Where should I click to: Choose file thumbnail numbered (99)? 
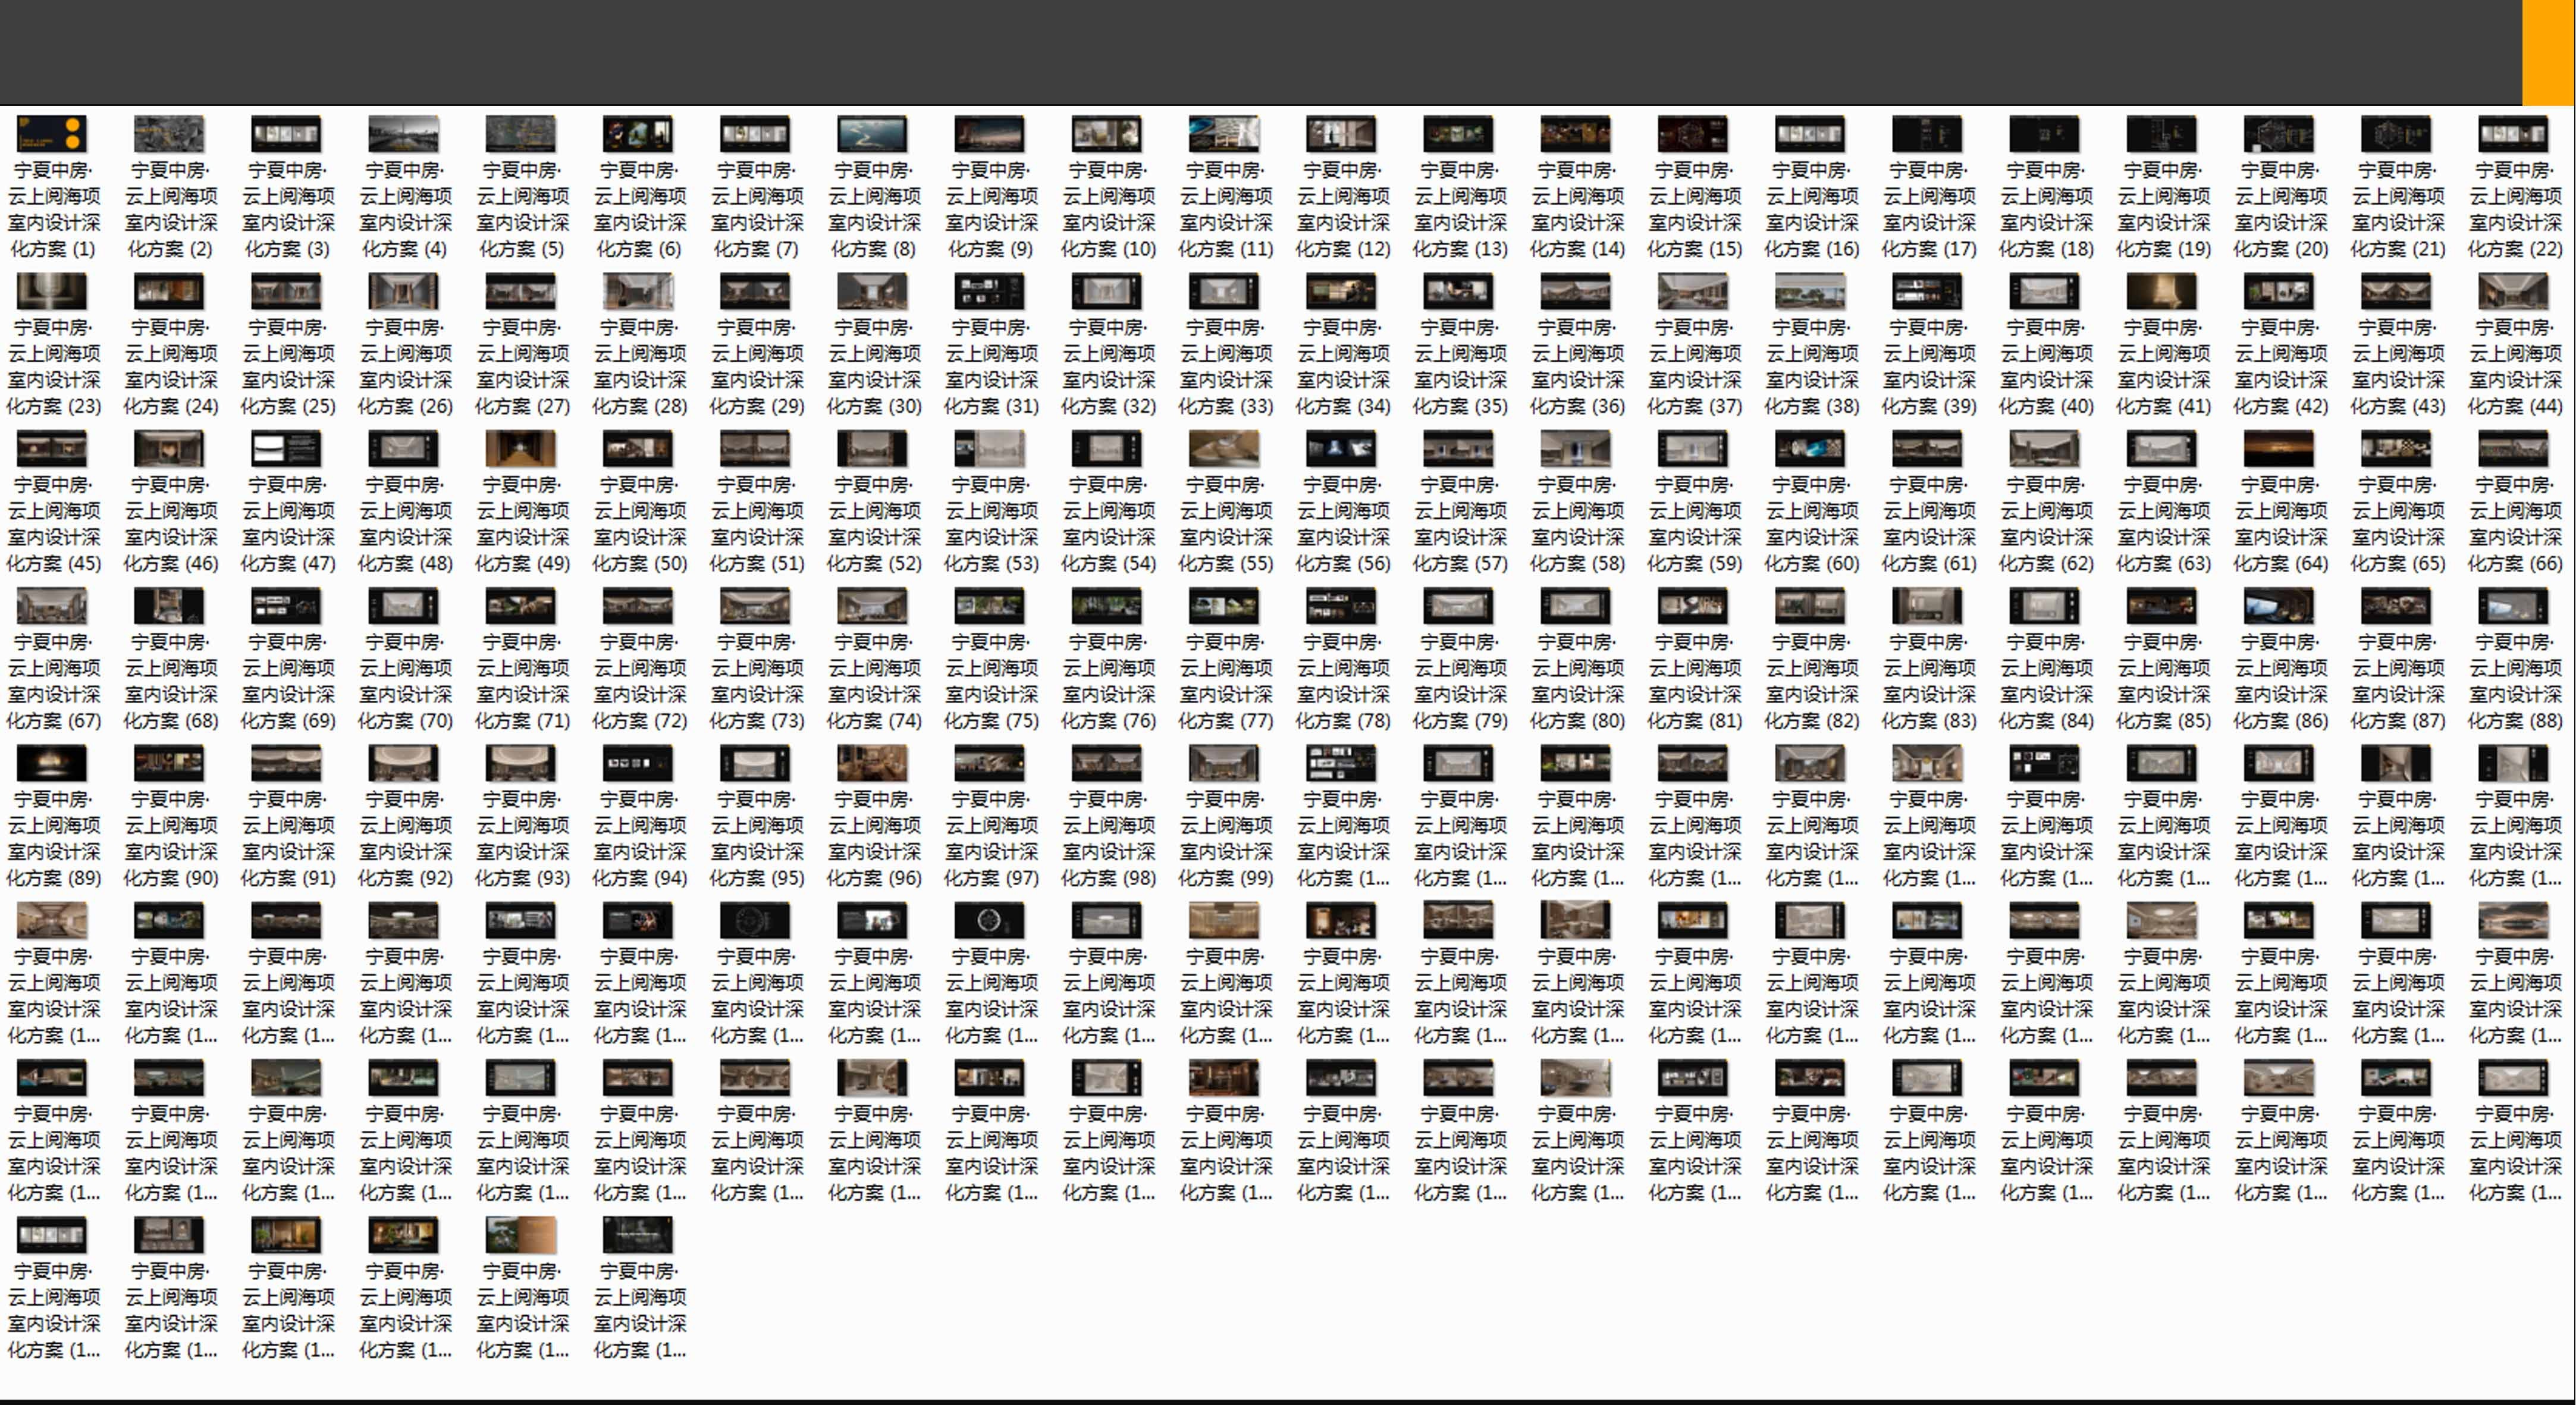pos(1224,763)
